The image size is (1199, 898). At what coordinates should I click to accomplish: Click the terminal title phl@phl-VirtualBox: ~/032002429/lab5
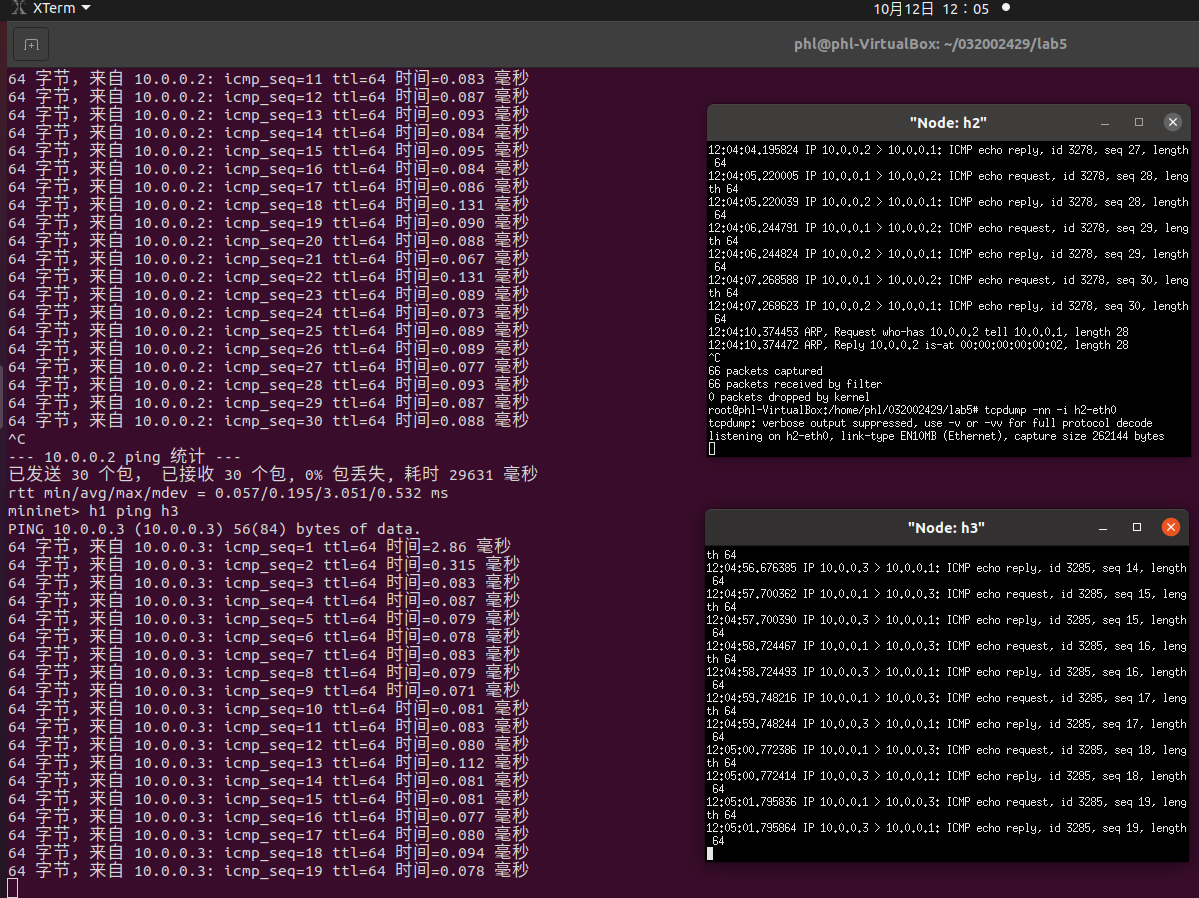930,44
